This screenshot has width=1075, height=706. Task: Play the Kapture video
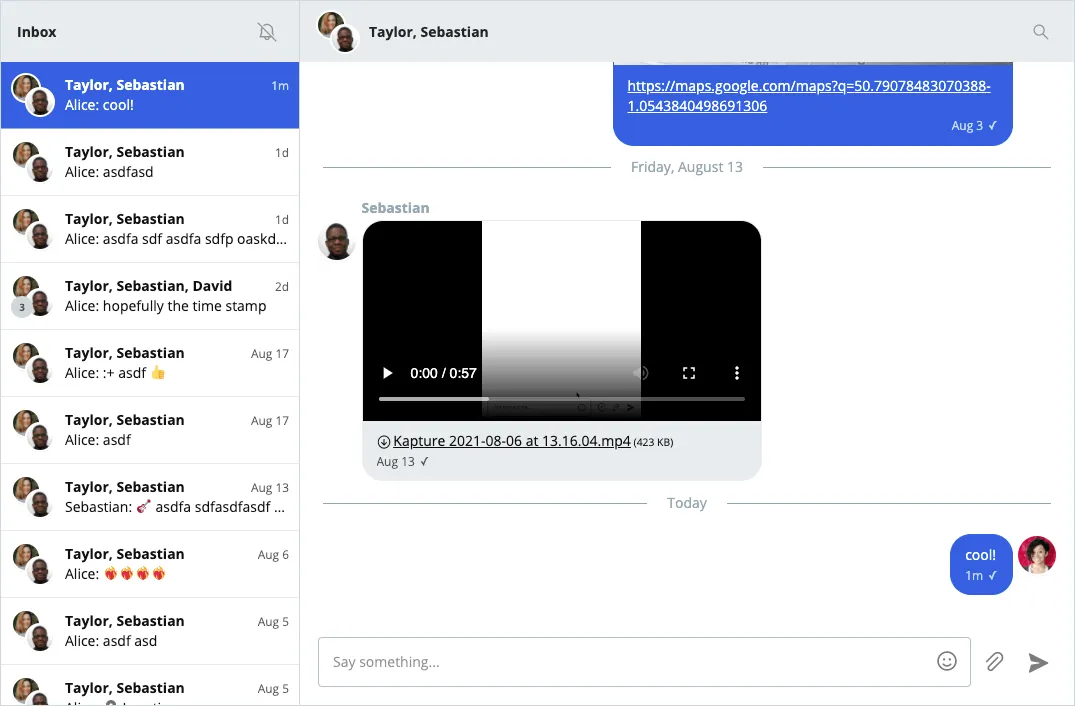[x=387, y=372]
